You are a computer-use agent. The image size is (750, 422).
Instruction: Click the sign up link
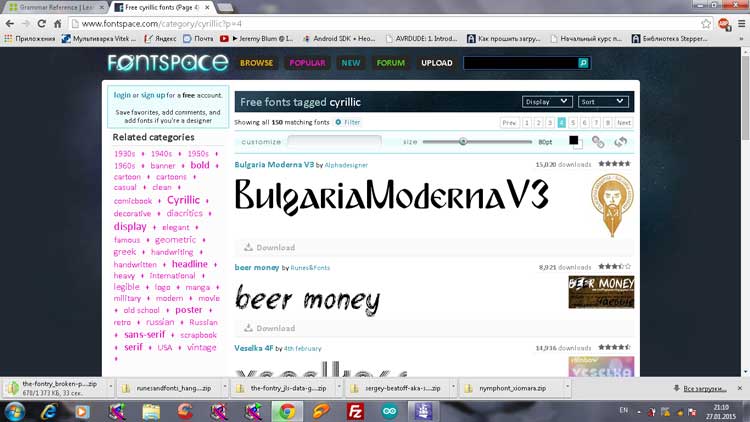tap(153, 95)
